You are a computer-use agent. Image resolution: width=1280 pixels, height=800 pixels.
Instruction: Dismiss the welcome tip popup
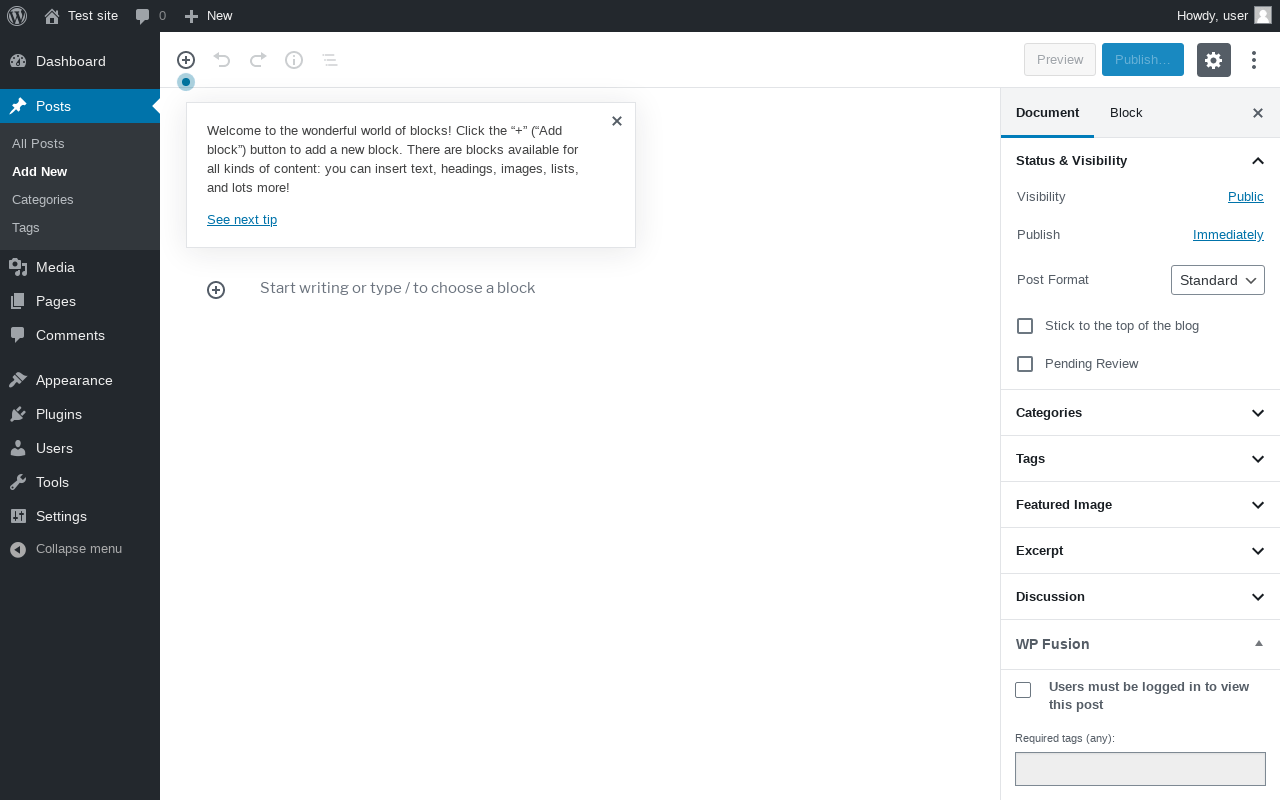(x=617, y=121)
